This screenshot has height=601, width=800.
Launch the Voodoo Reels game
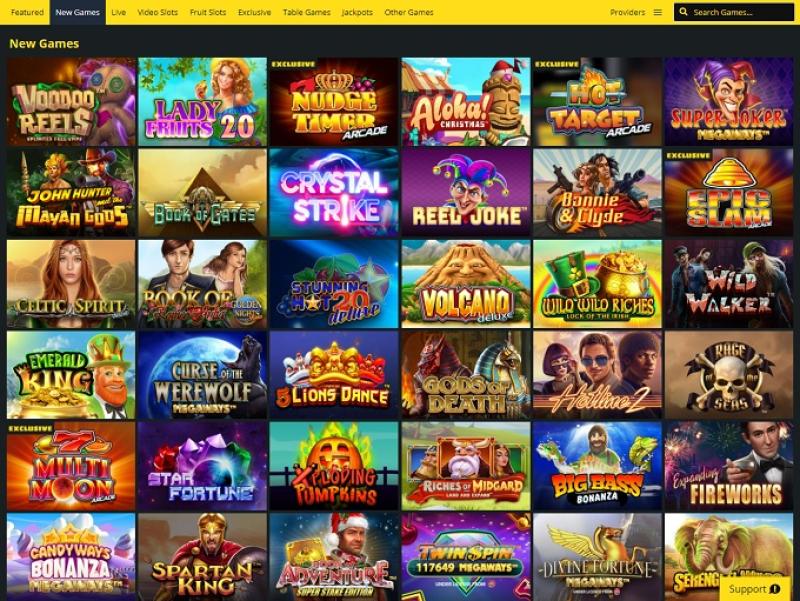coord(71,102)
